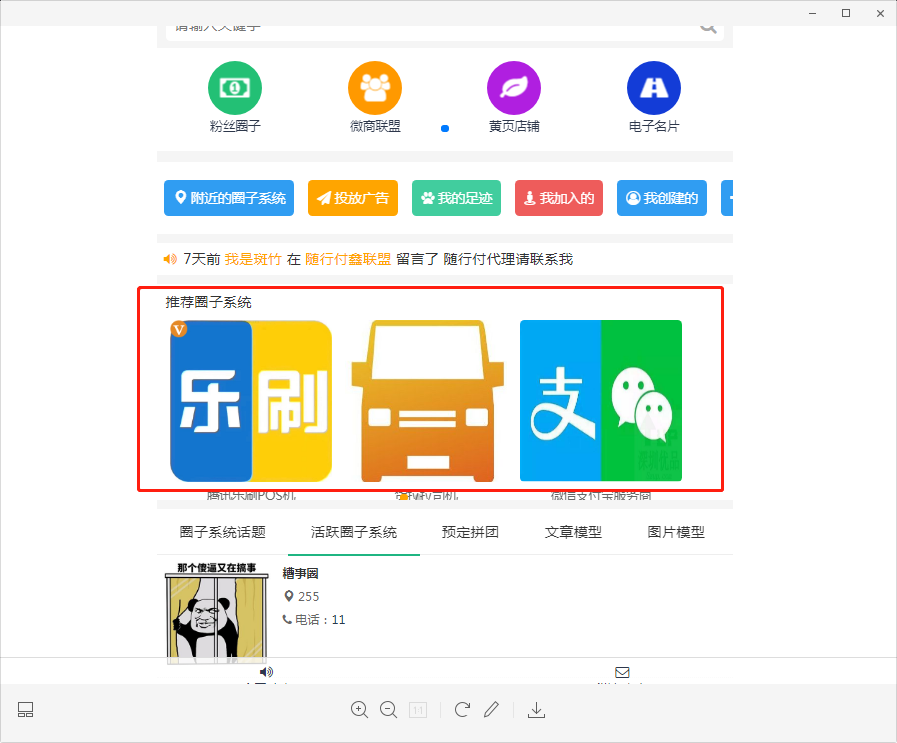Click the pencil edit icon
This screenshot has height=743, width=897.
(x=491, y=709)
